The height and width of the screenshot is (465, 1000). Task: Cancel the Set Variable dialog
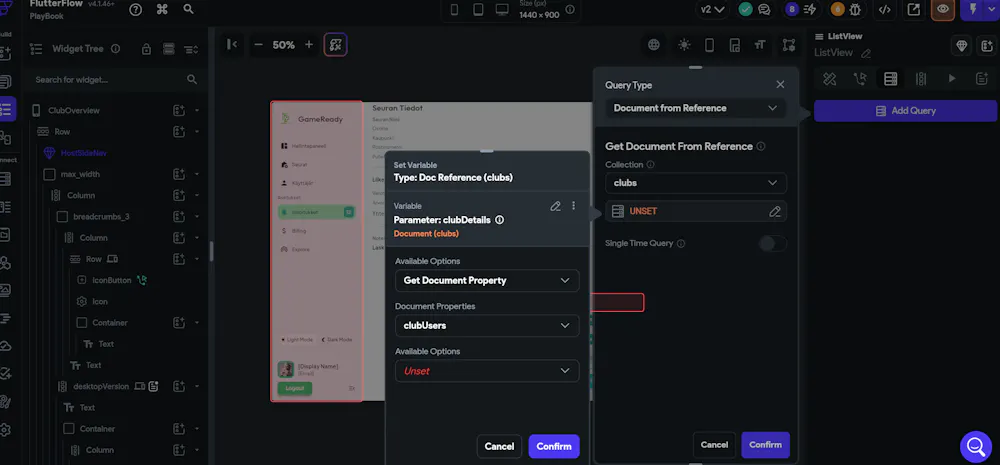click(499, 447)
